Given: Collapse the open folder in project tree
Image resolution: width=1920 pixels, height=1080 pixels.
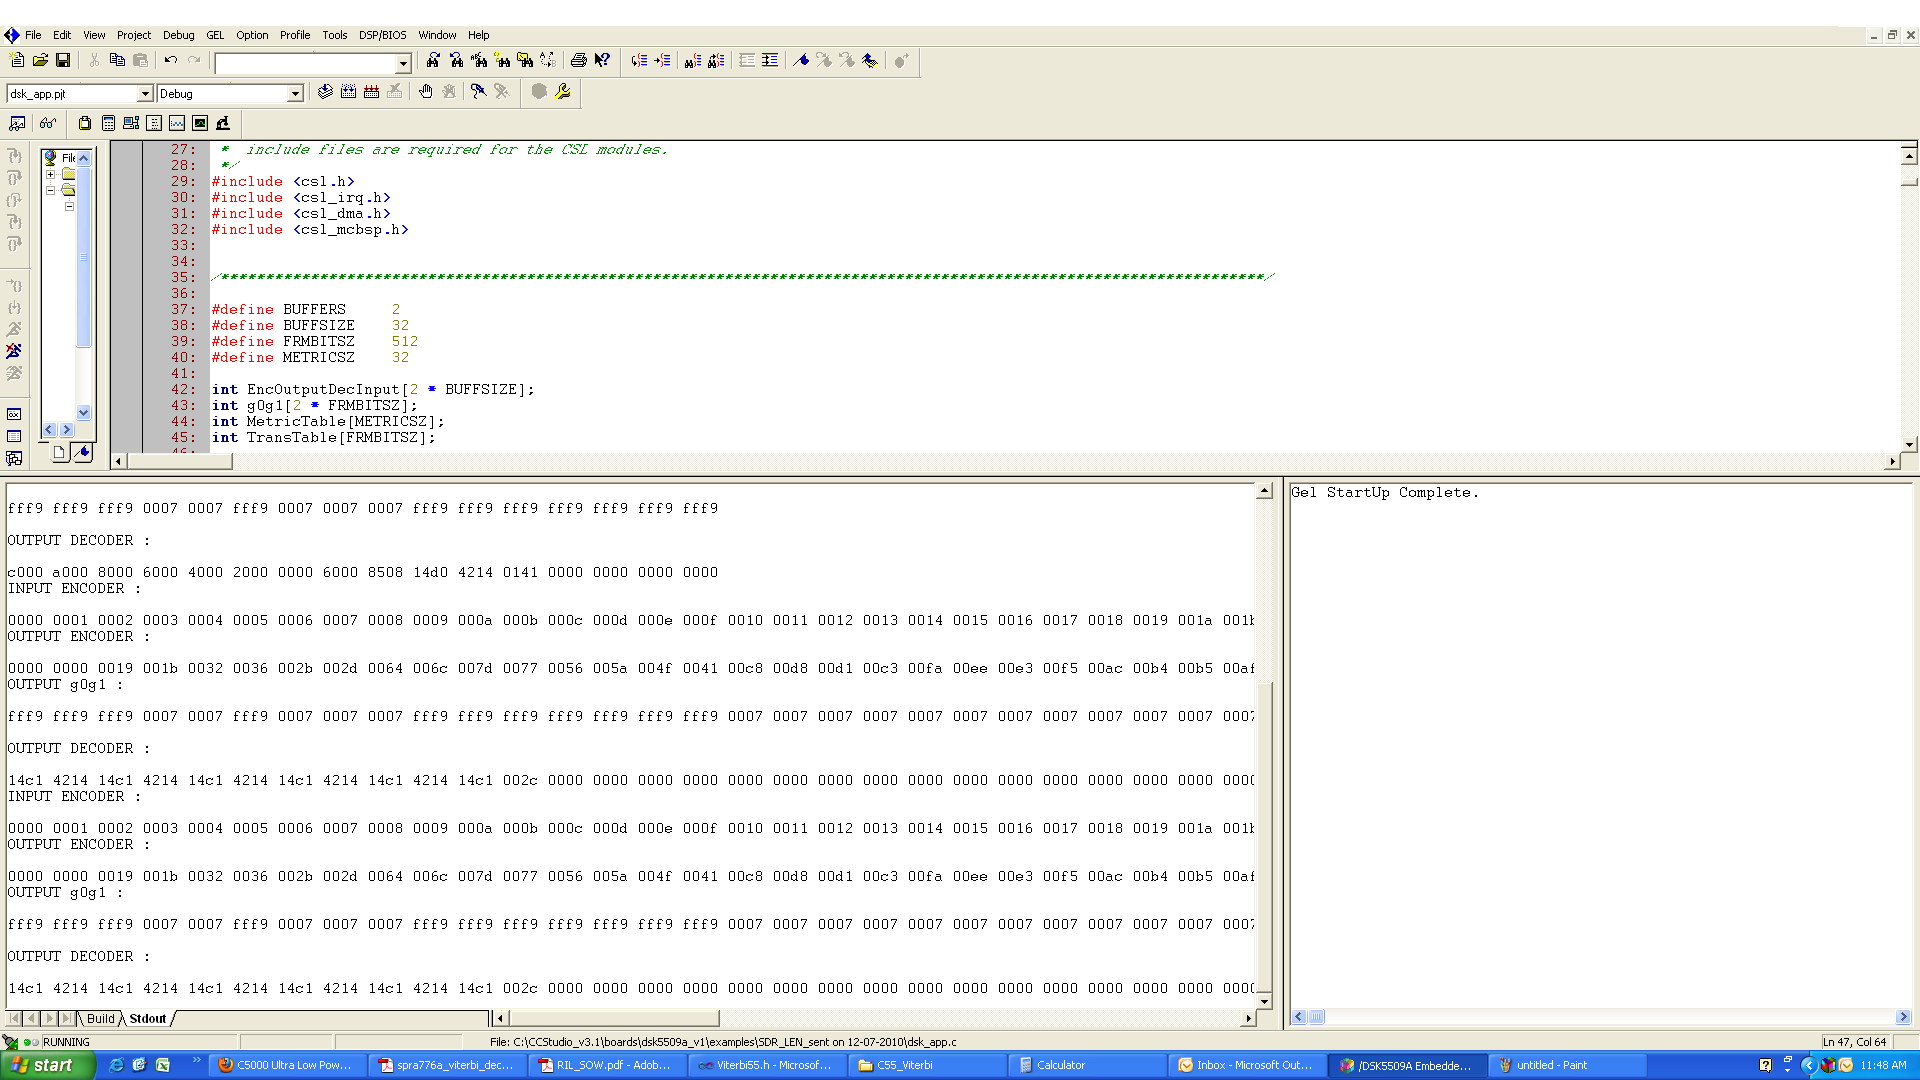Looking at the screenshot, I should tap(50, 190).
